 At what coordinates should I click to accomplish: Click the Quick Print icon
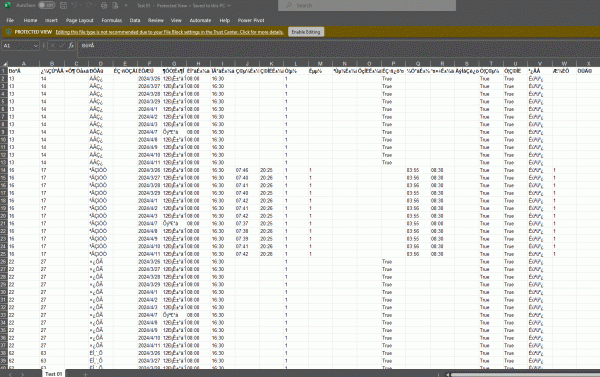tap(104, 5)
